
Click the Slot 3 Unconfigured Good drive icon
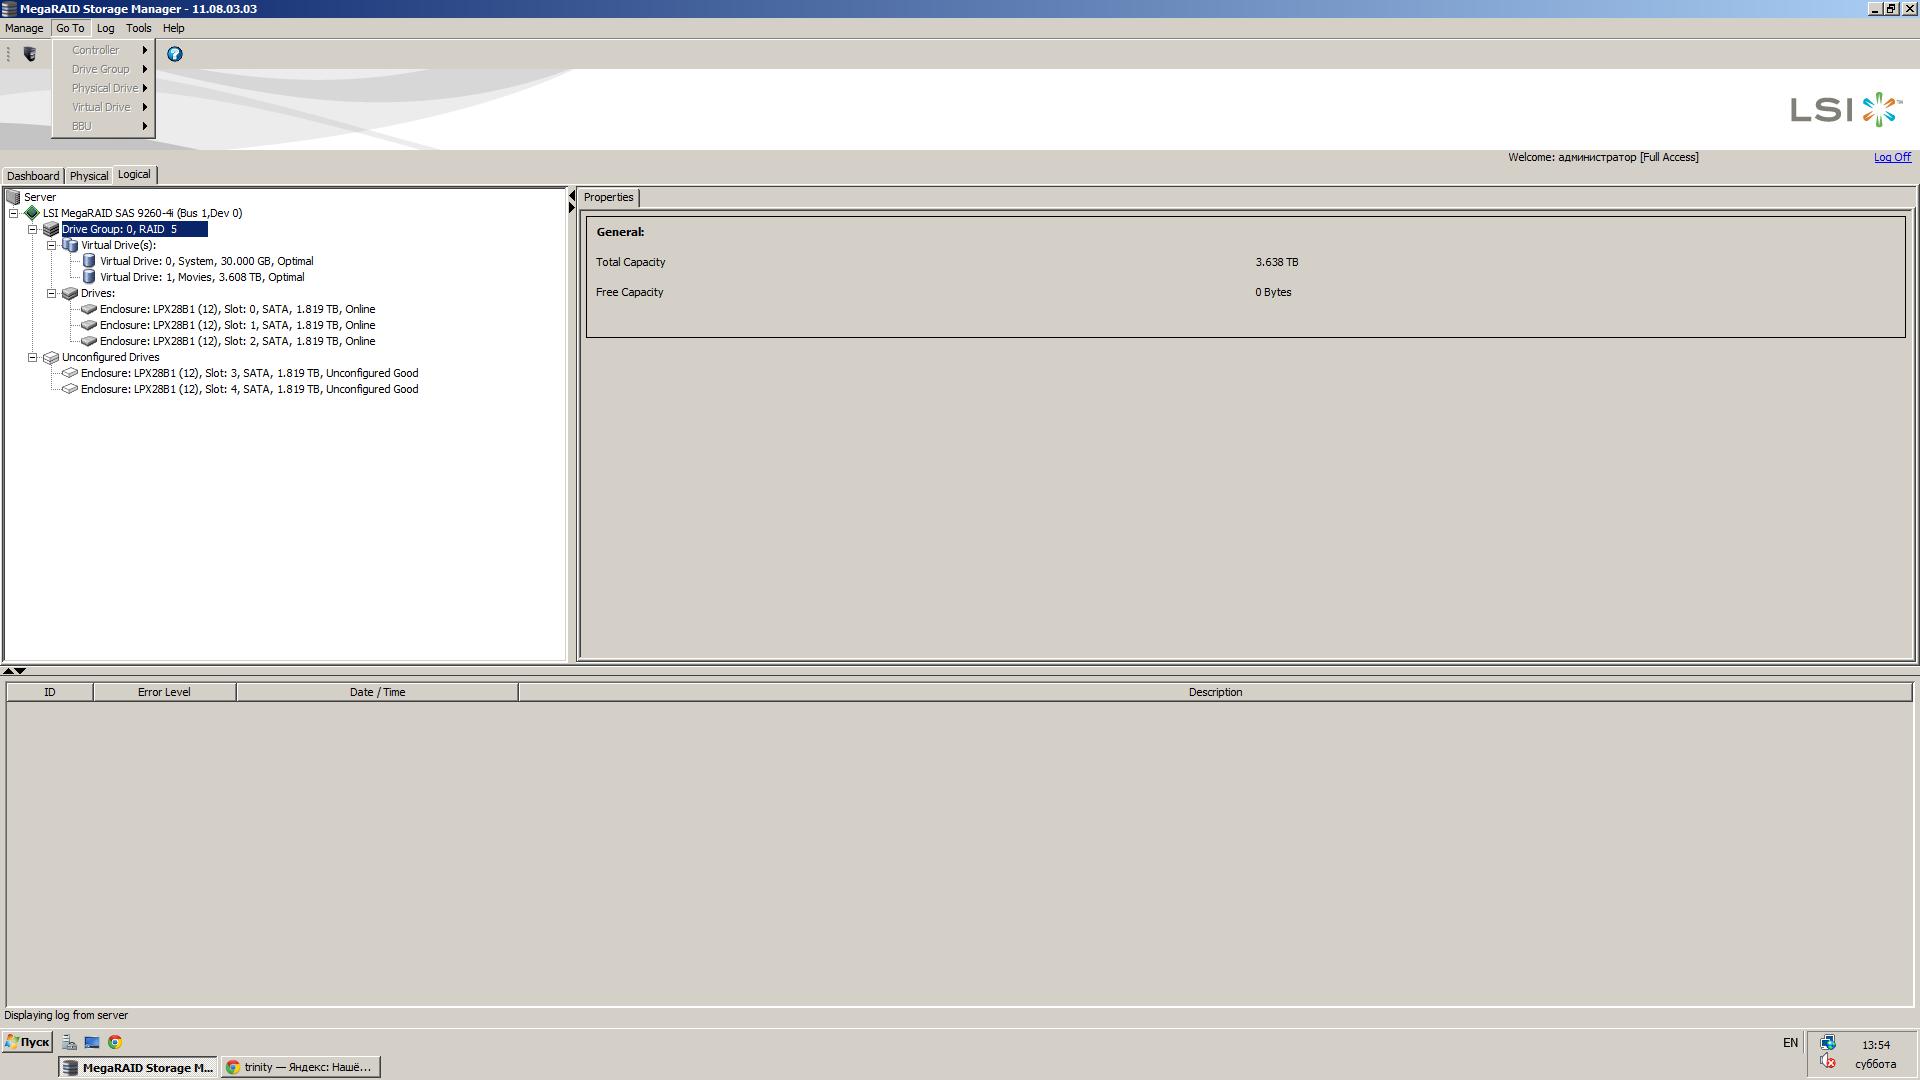click(70, 373)
